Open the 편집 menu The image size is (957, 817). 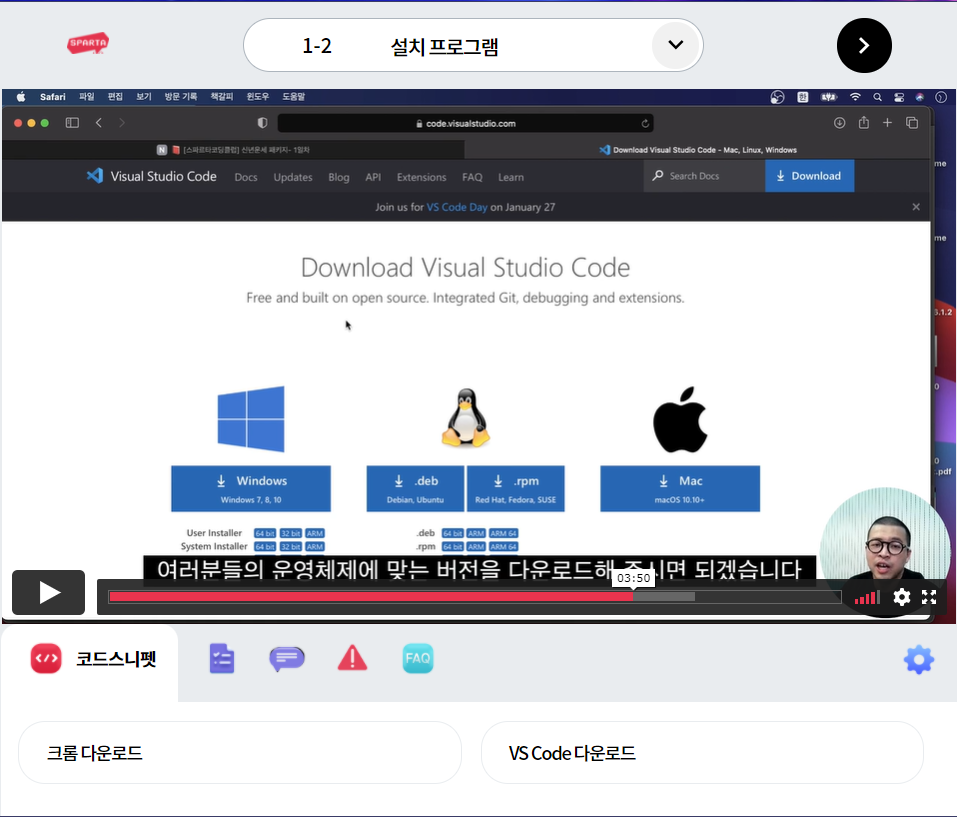pyautogui.click(x=115, y=96)
